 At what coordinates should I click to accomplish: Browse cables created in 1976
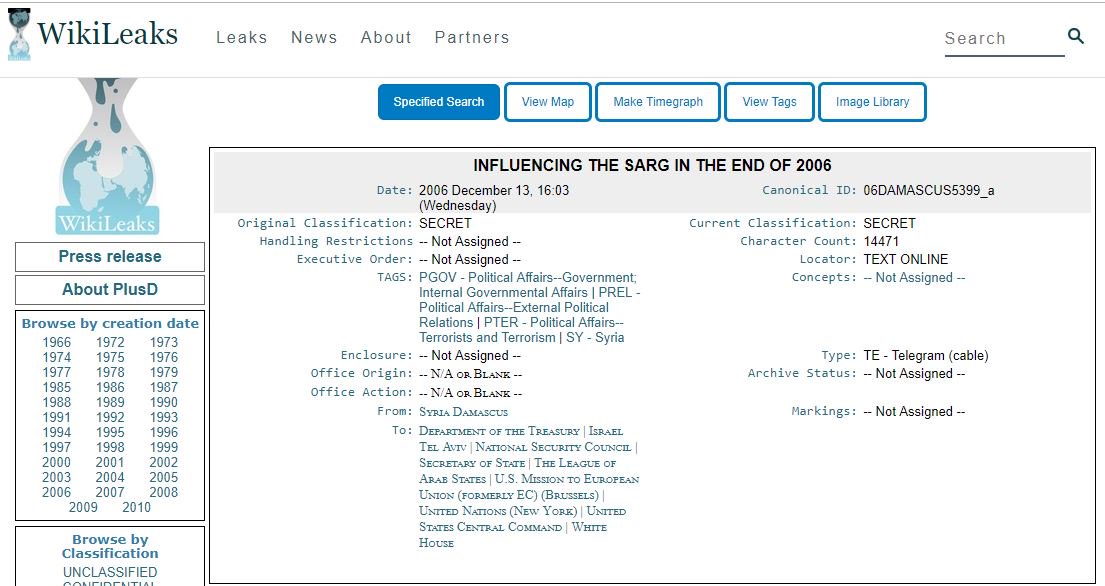coord(163,357)
